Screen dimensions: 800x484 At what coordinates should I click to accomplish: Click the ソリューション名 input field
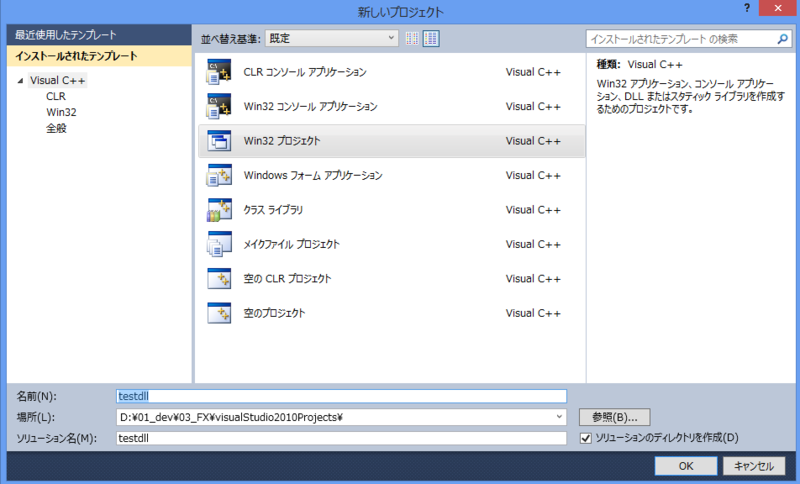(341, 438)
